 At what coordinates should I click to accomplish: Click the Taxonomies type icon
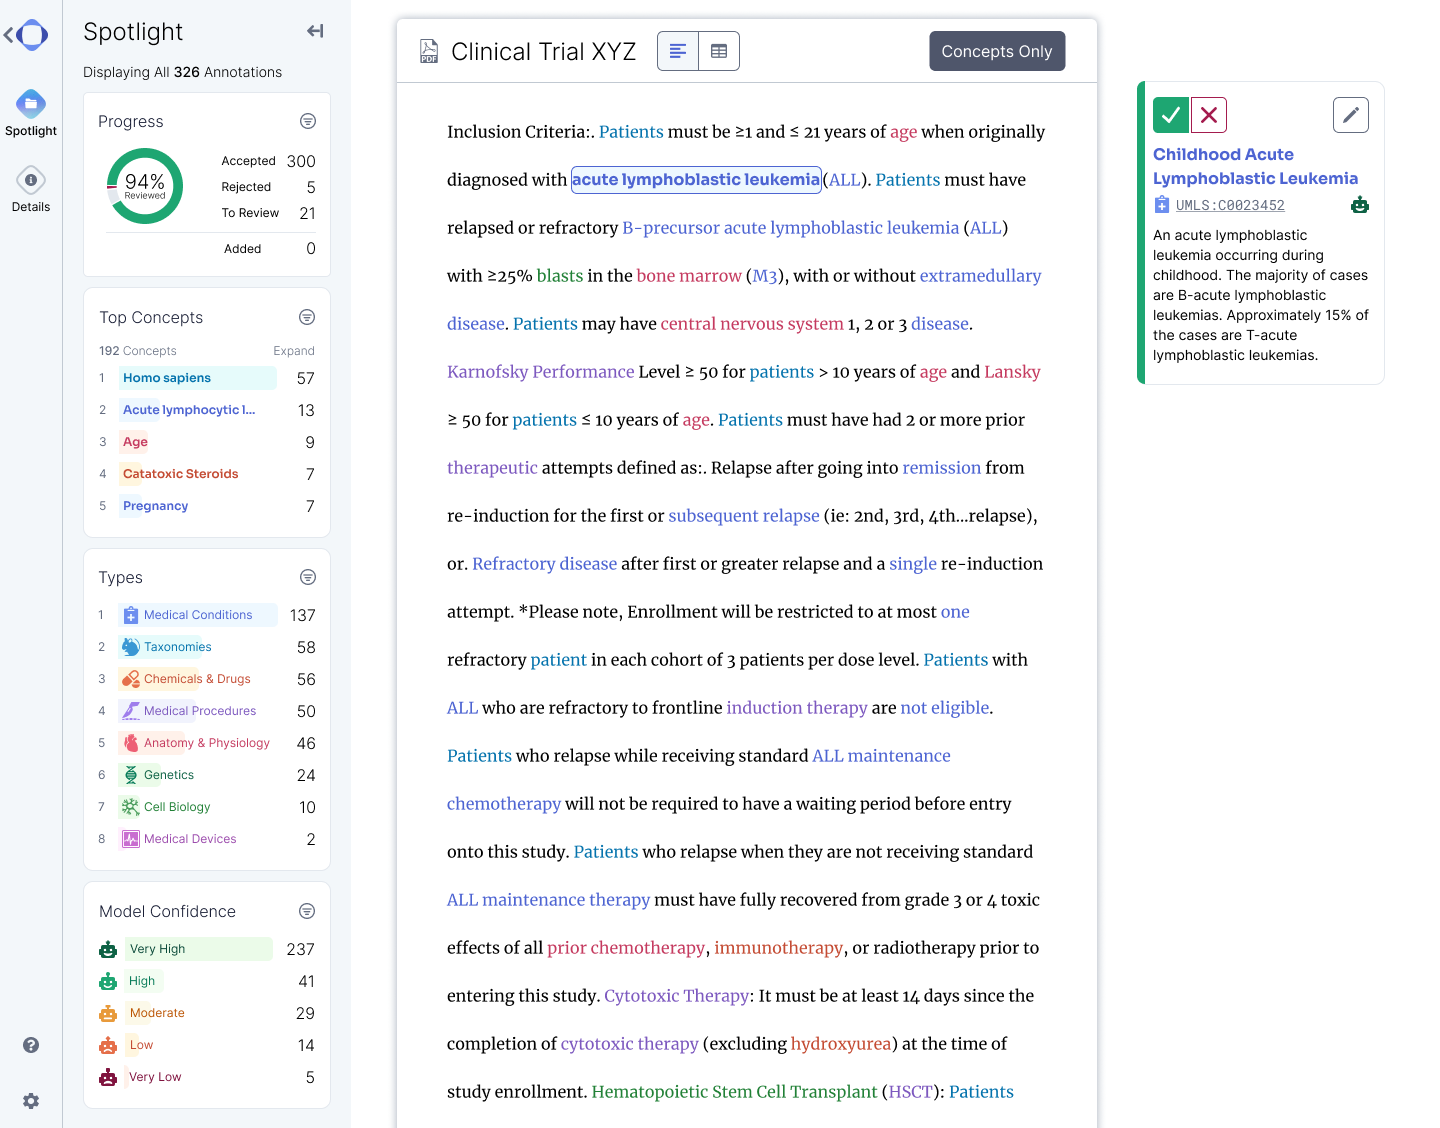pyautogui.click(x=131, y=647)
